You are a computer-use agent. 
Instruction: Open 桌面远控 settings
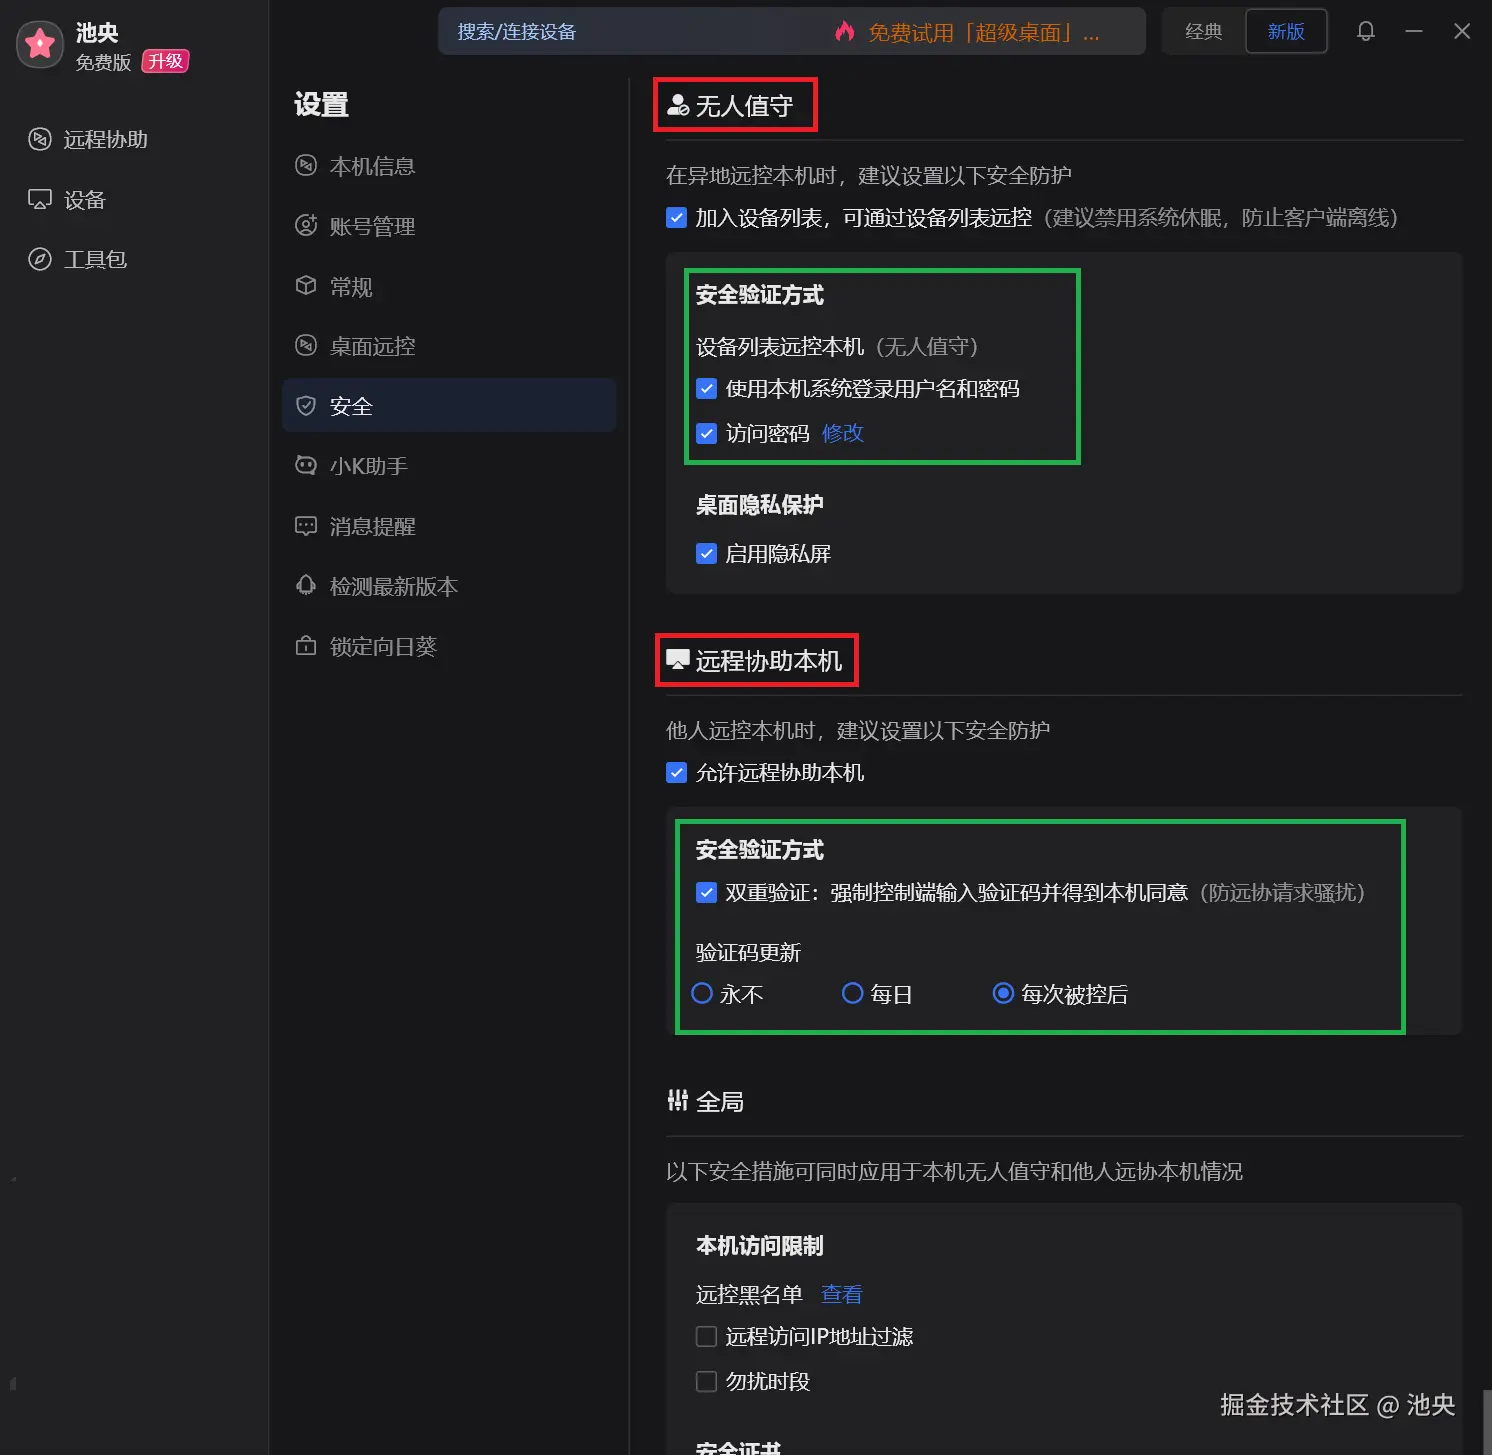(372, 346)
